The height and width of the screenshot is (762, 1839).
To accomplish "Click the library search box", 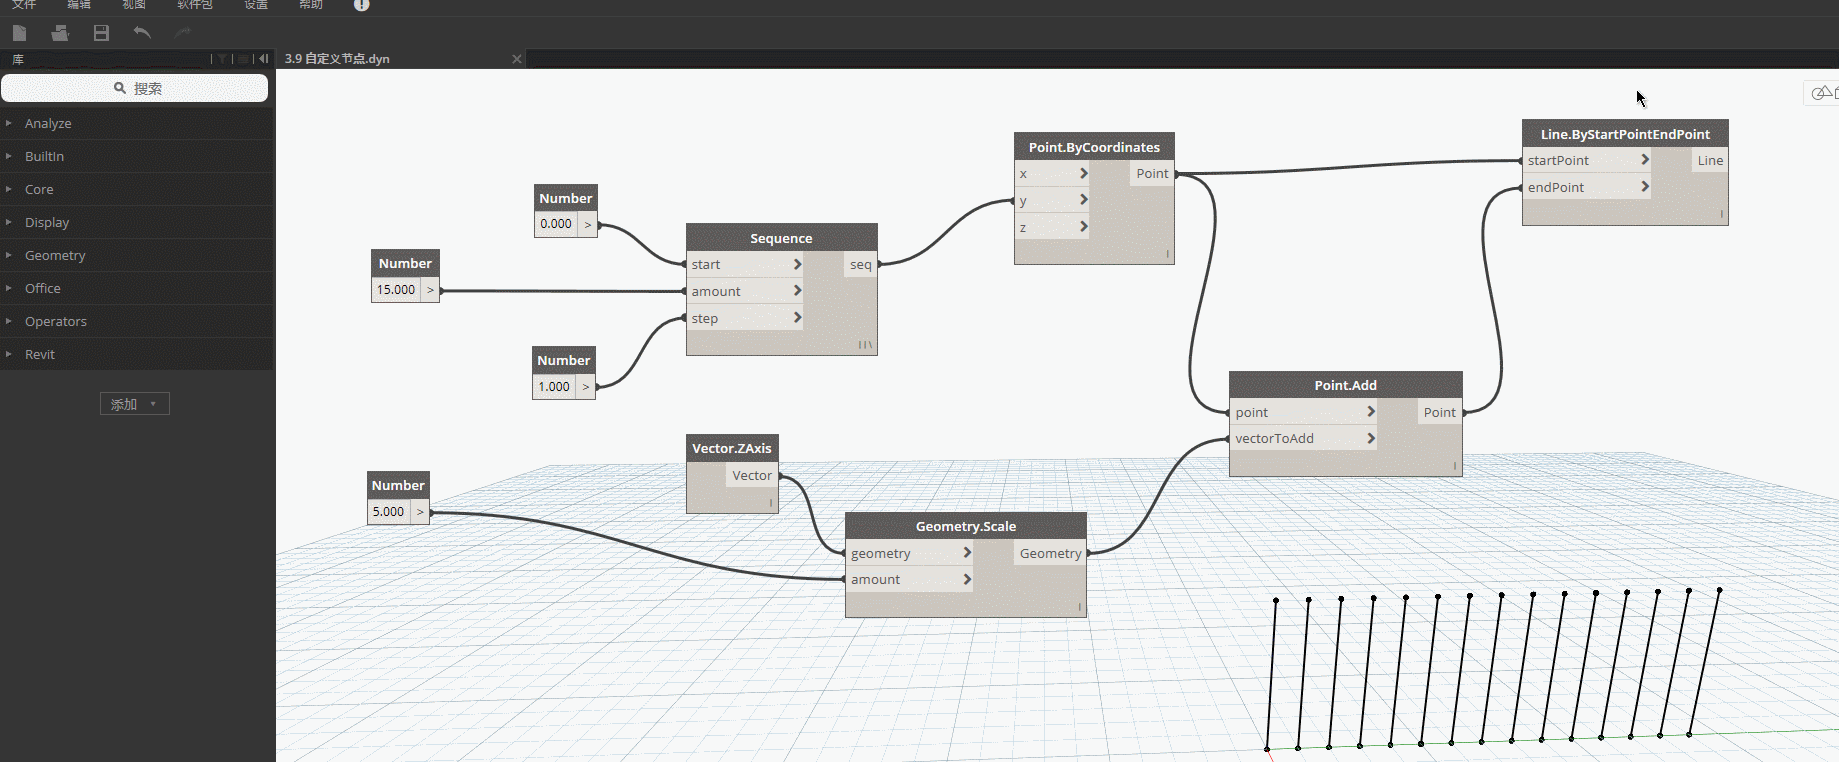I will [135, 88].
